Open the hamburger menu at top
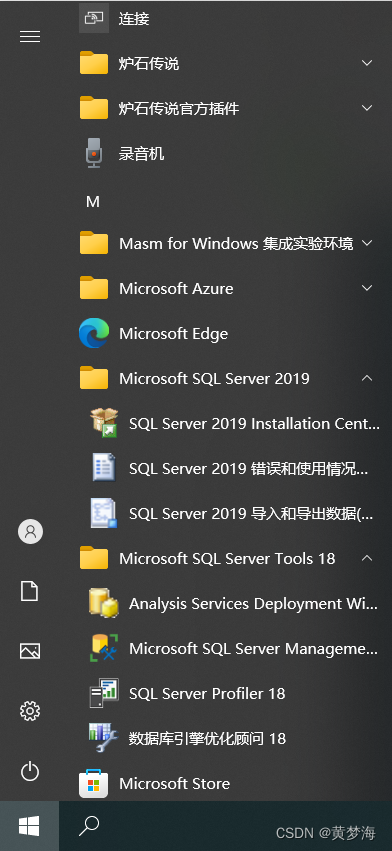Viewport: 392px width, 851px height. [x=30, y=36]
